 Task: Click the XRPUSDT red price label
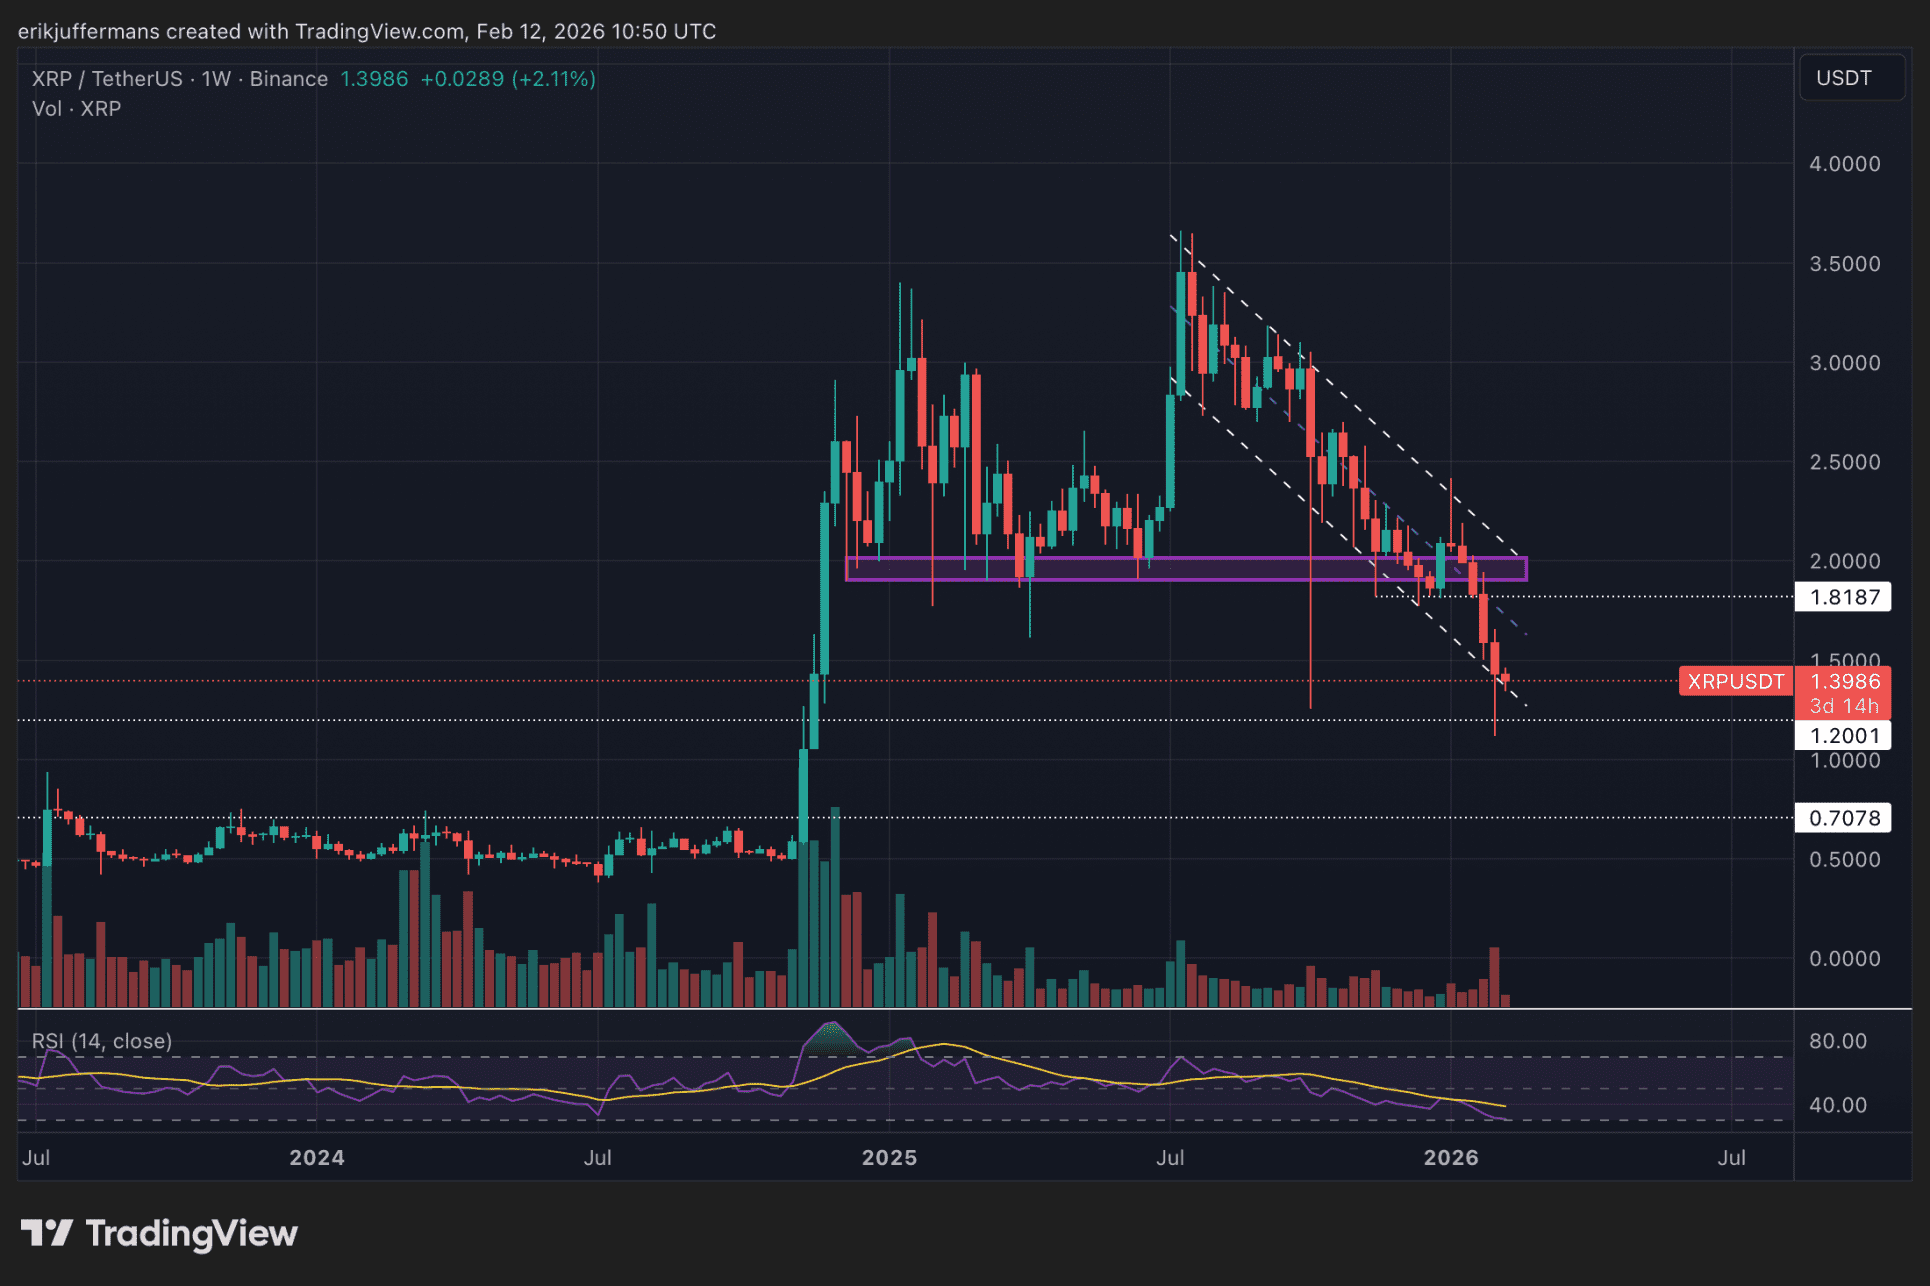[1735, 682]
